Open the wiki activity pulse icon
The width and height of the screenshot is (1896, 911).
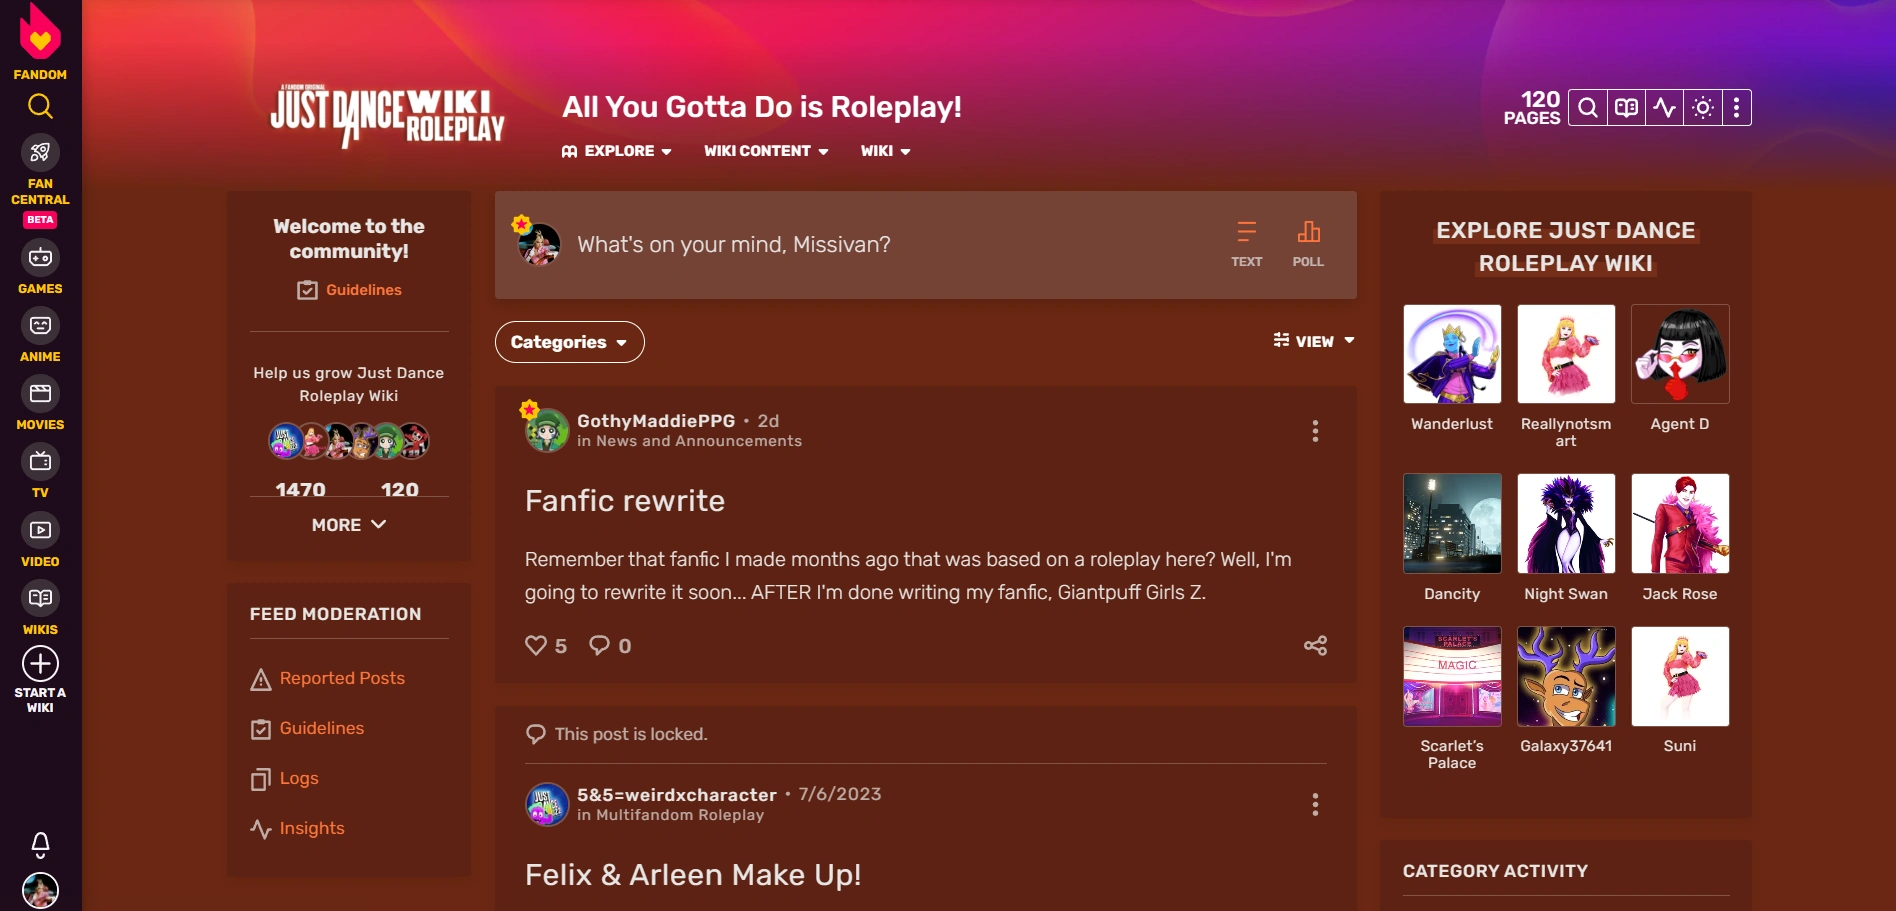1665,108
